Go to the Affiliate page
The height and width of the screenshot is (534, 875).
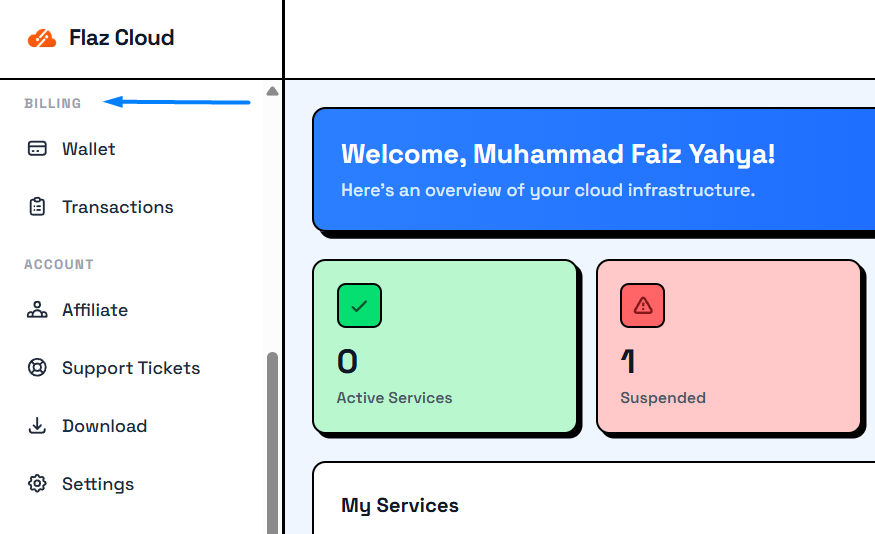pyautogui.click(x=95, y=310)
